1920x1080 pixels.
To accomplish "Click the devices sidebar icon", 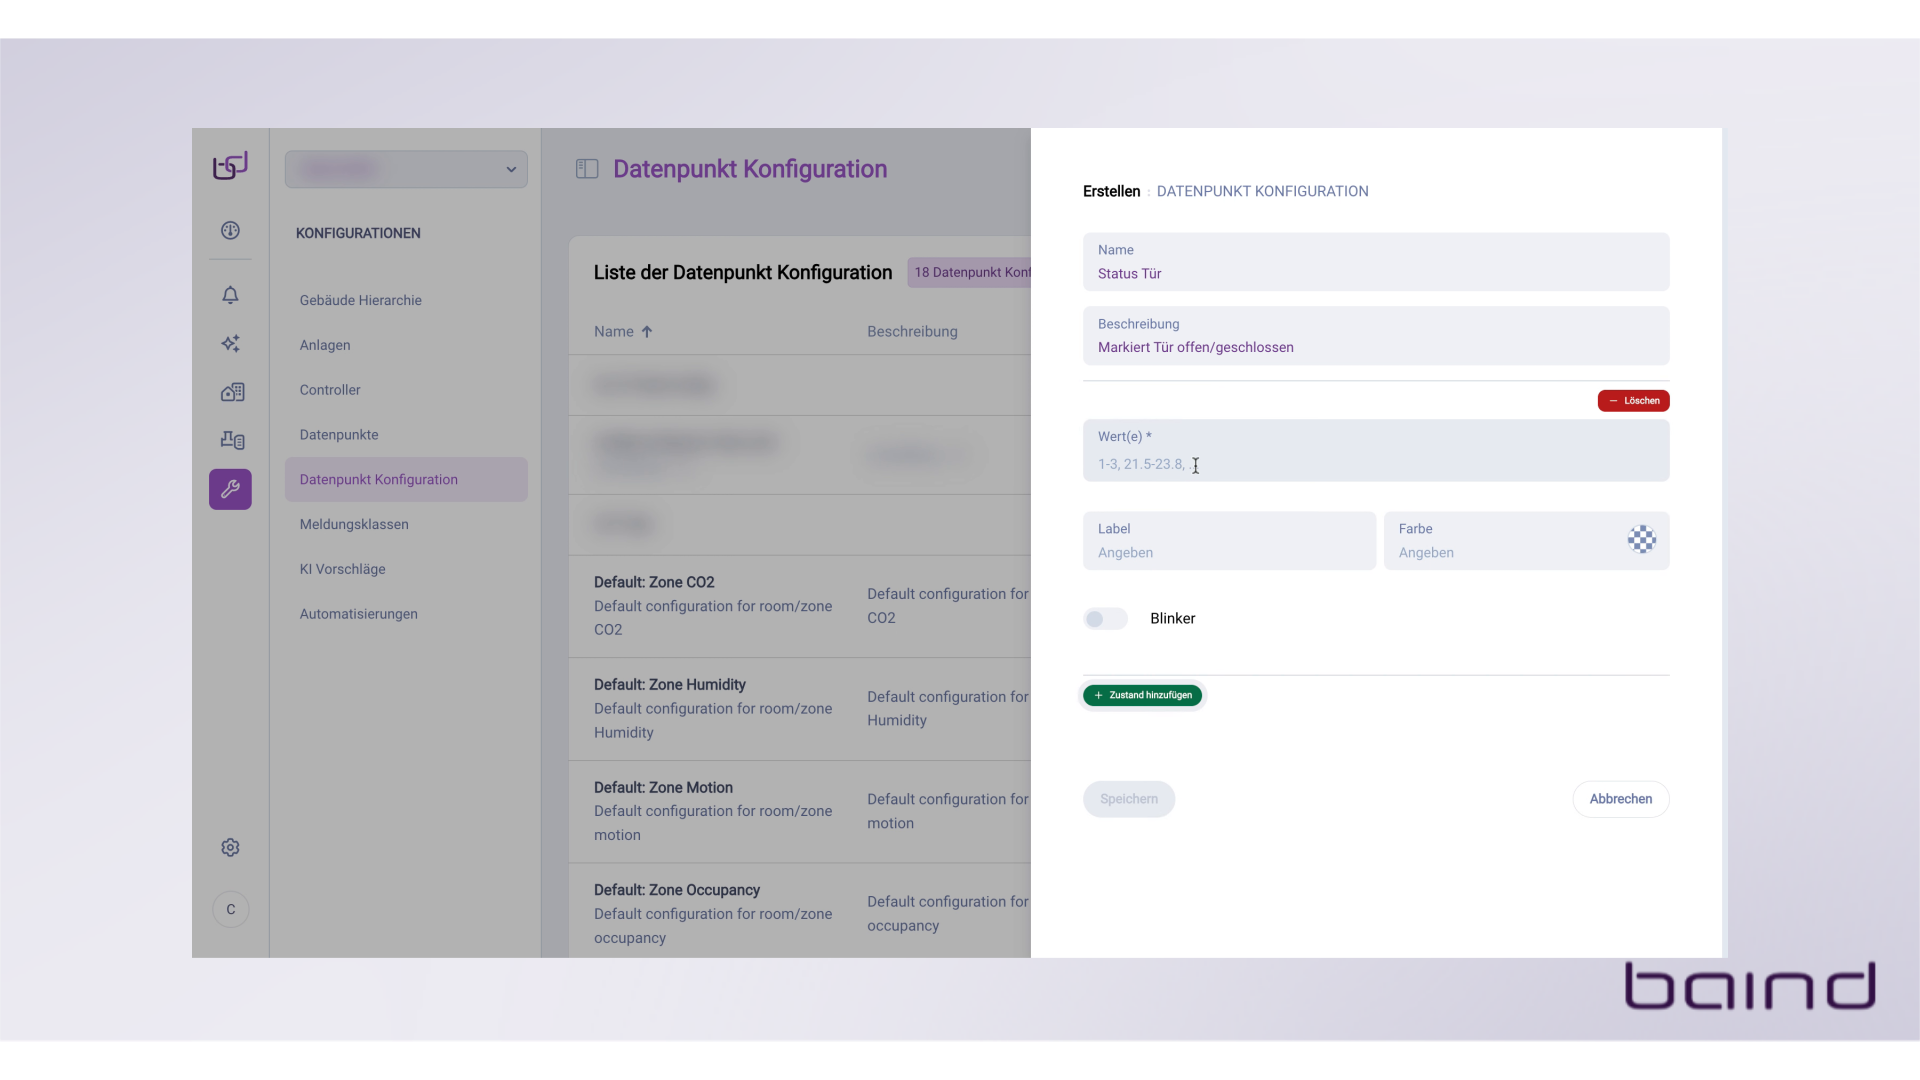I will pos(232,440).
